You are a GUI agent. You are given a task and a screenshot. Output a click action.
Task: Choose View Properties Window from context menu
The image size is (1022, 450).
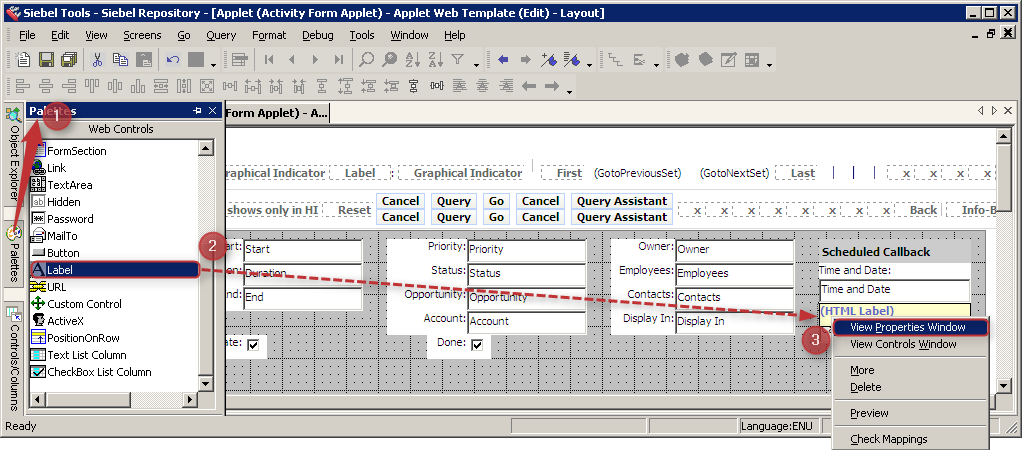point(910,327)
